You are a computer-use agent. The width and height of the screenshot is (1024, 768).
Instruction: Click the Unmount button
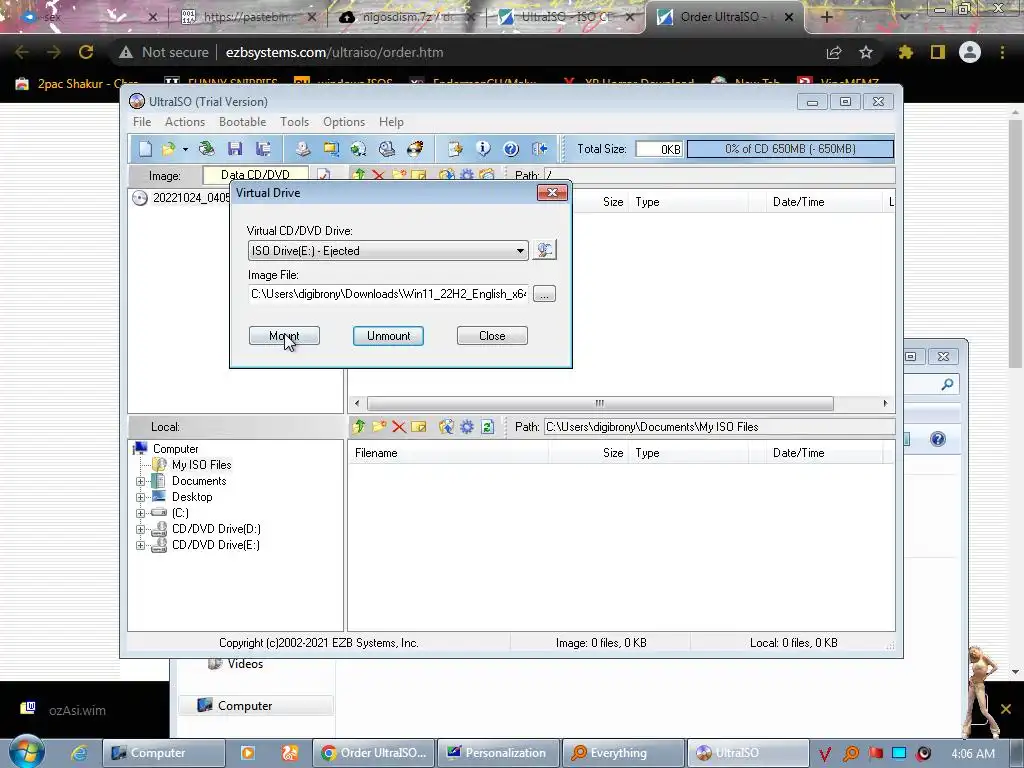coord(388,336)
